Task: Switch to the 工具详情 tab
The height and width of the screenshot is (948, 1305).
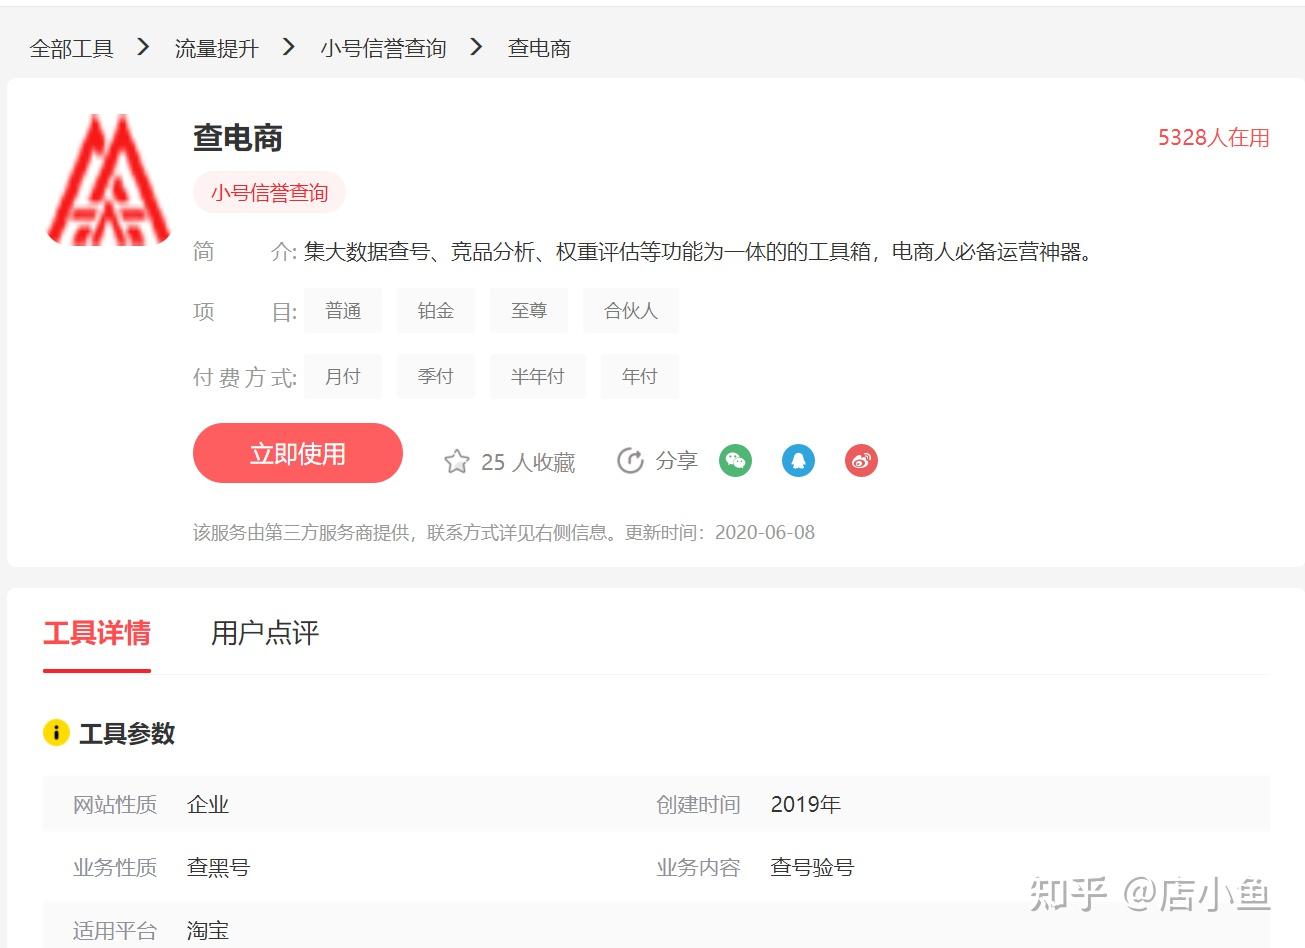Action: tap(97, 633)
